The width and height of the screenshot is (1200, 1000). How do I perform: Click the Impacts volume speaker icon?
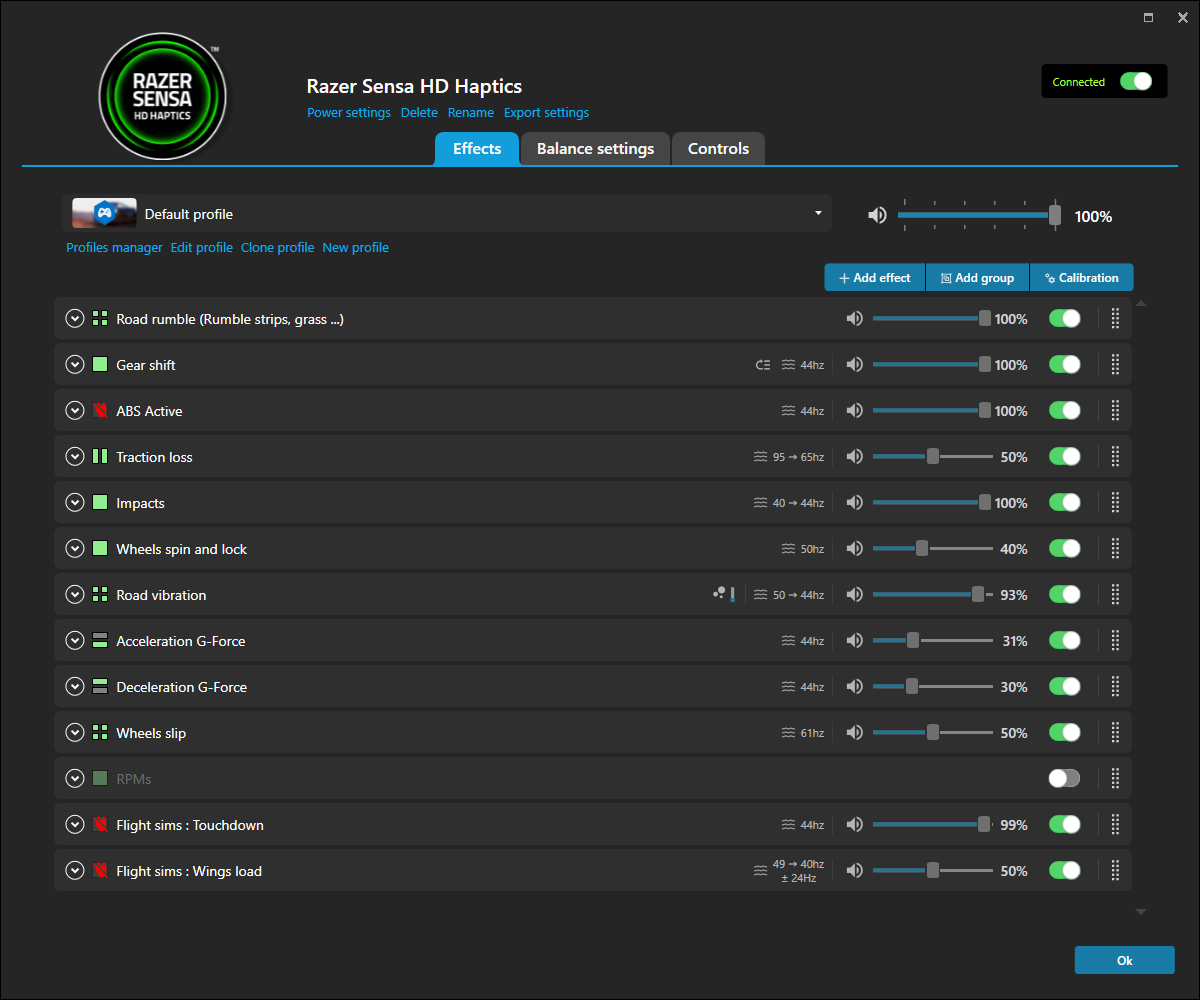coord(854,503)
